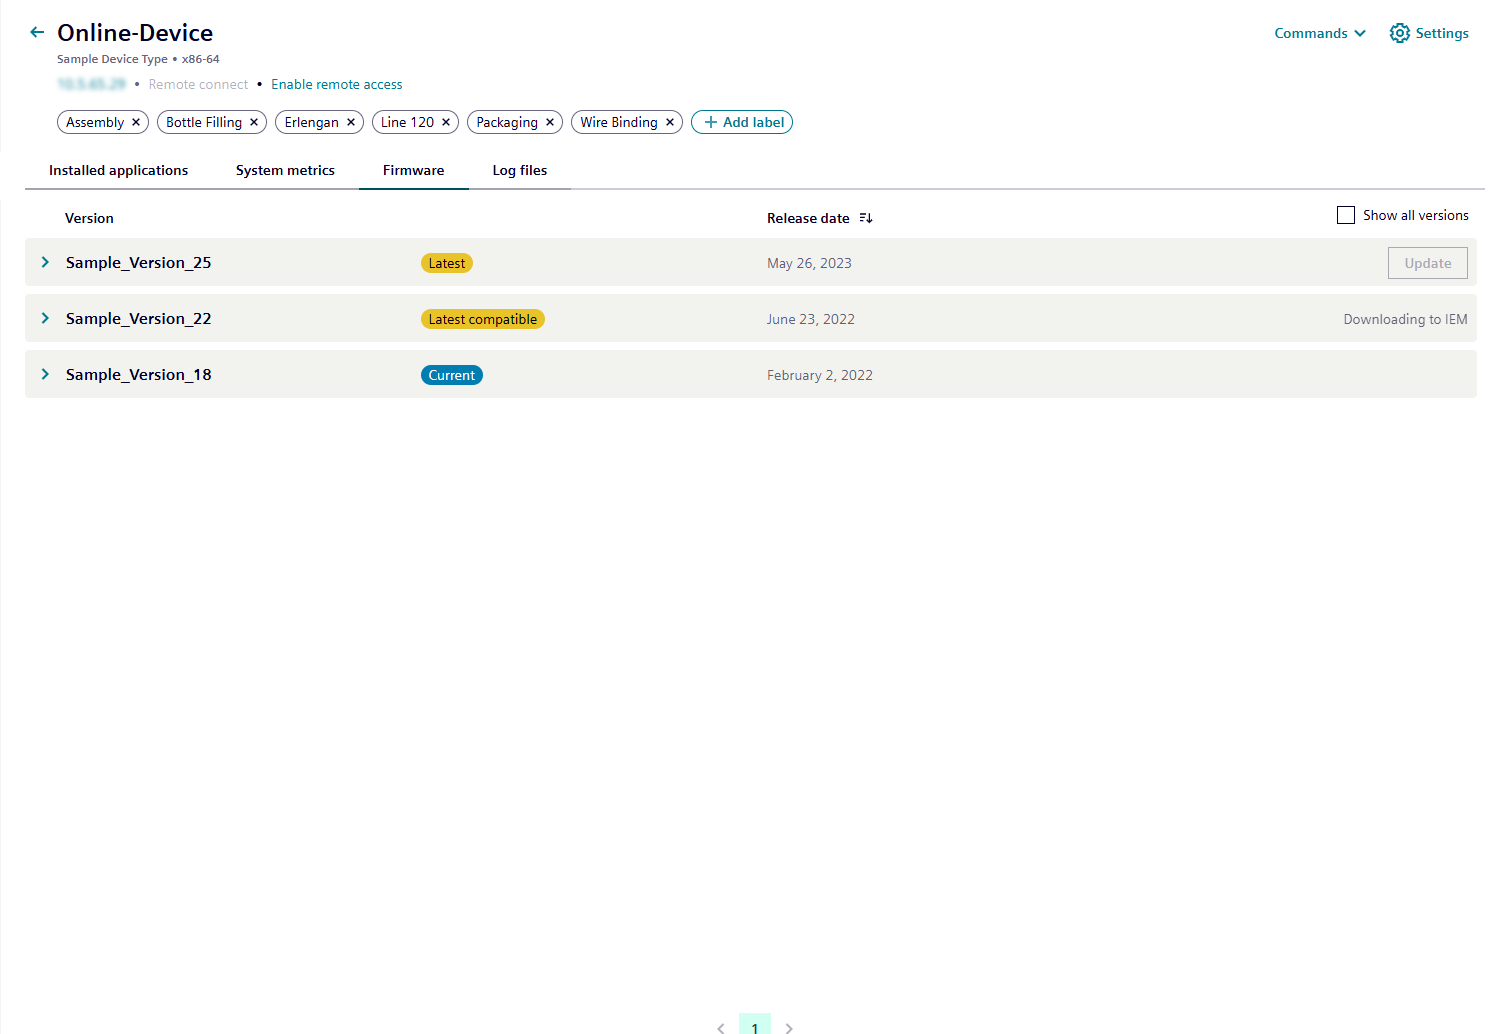The width and height of the screenshot is (1508, 1034).
Task: Expand the Sample_Version_25 row
Action: pos(45,262)
